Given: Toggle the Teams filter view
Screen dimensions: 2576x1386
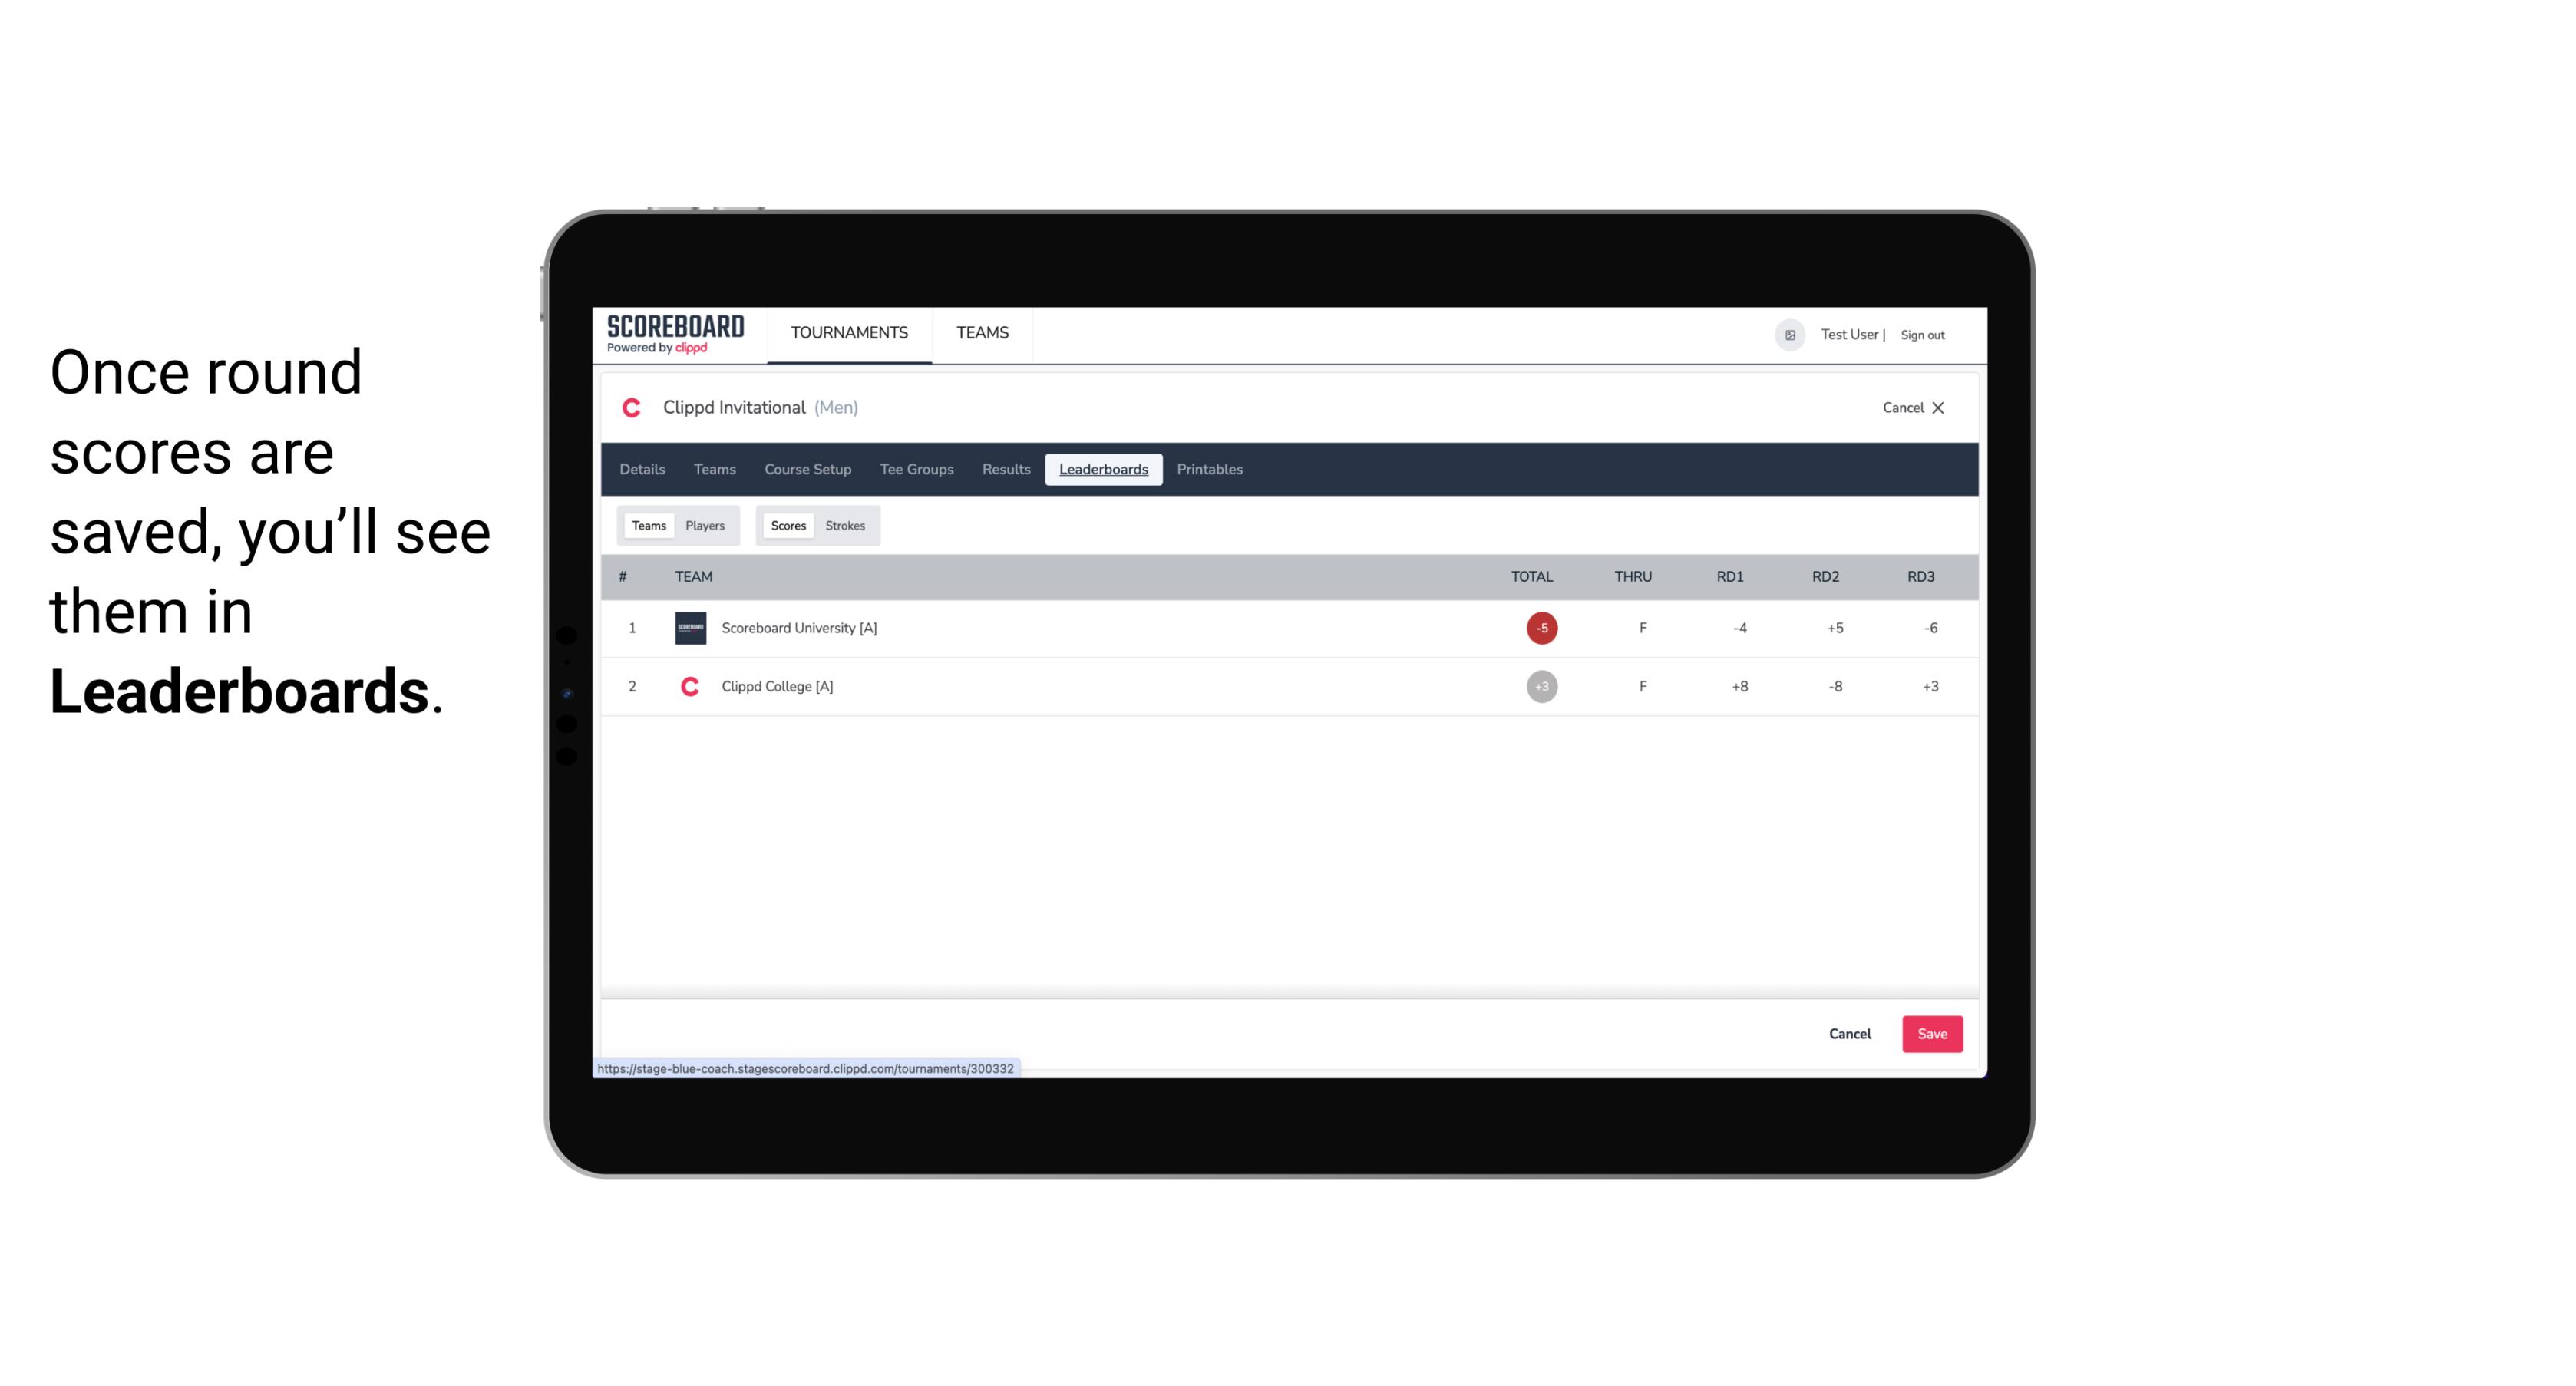Looking at the screenshot, I should click(x=646, y=524).
